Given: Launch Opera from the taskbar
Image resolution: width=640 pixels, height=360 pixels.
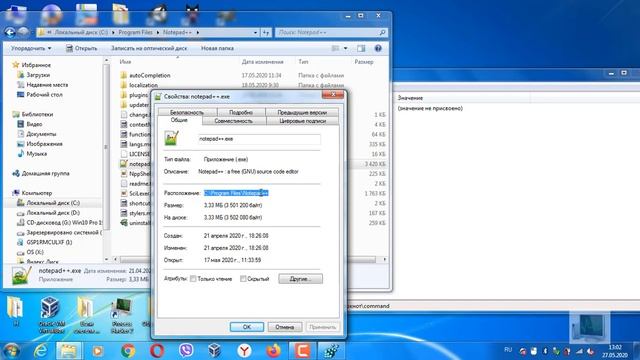Looking at the screenshot, I should pos(157,351).
